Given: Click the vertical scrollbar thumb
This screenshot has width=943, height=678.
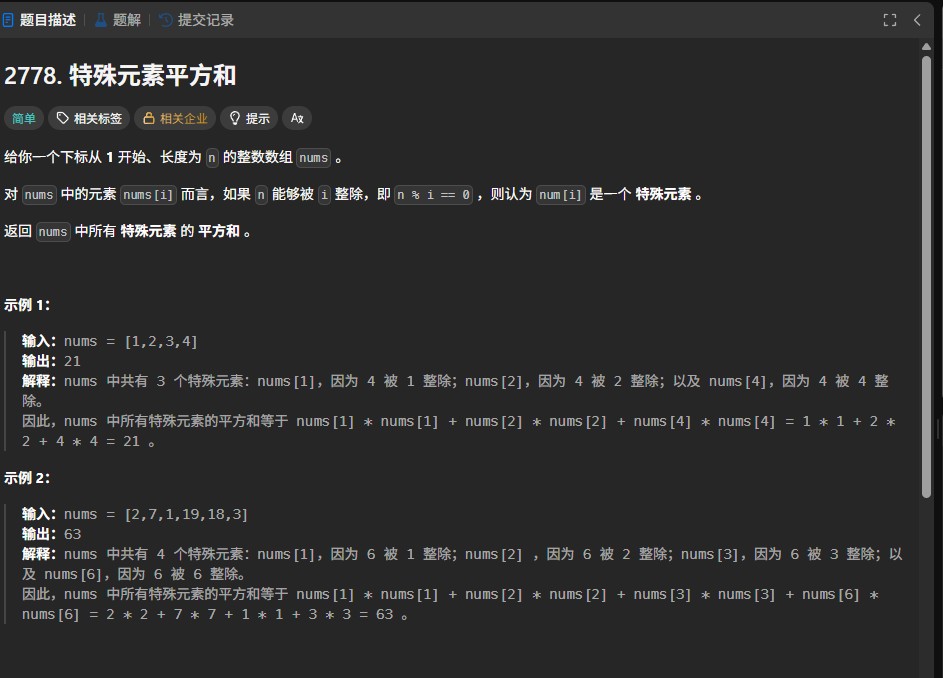Looking at the screenshot, I should [x=926, y=277].
